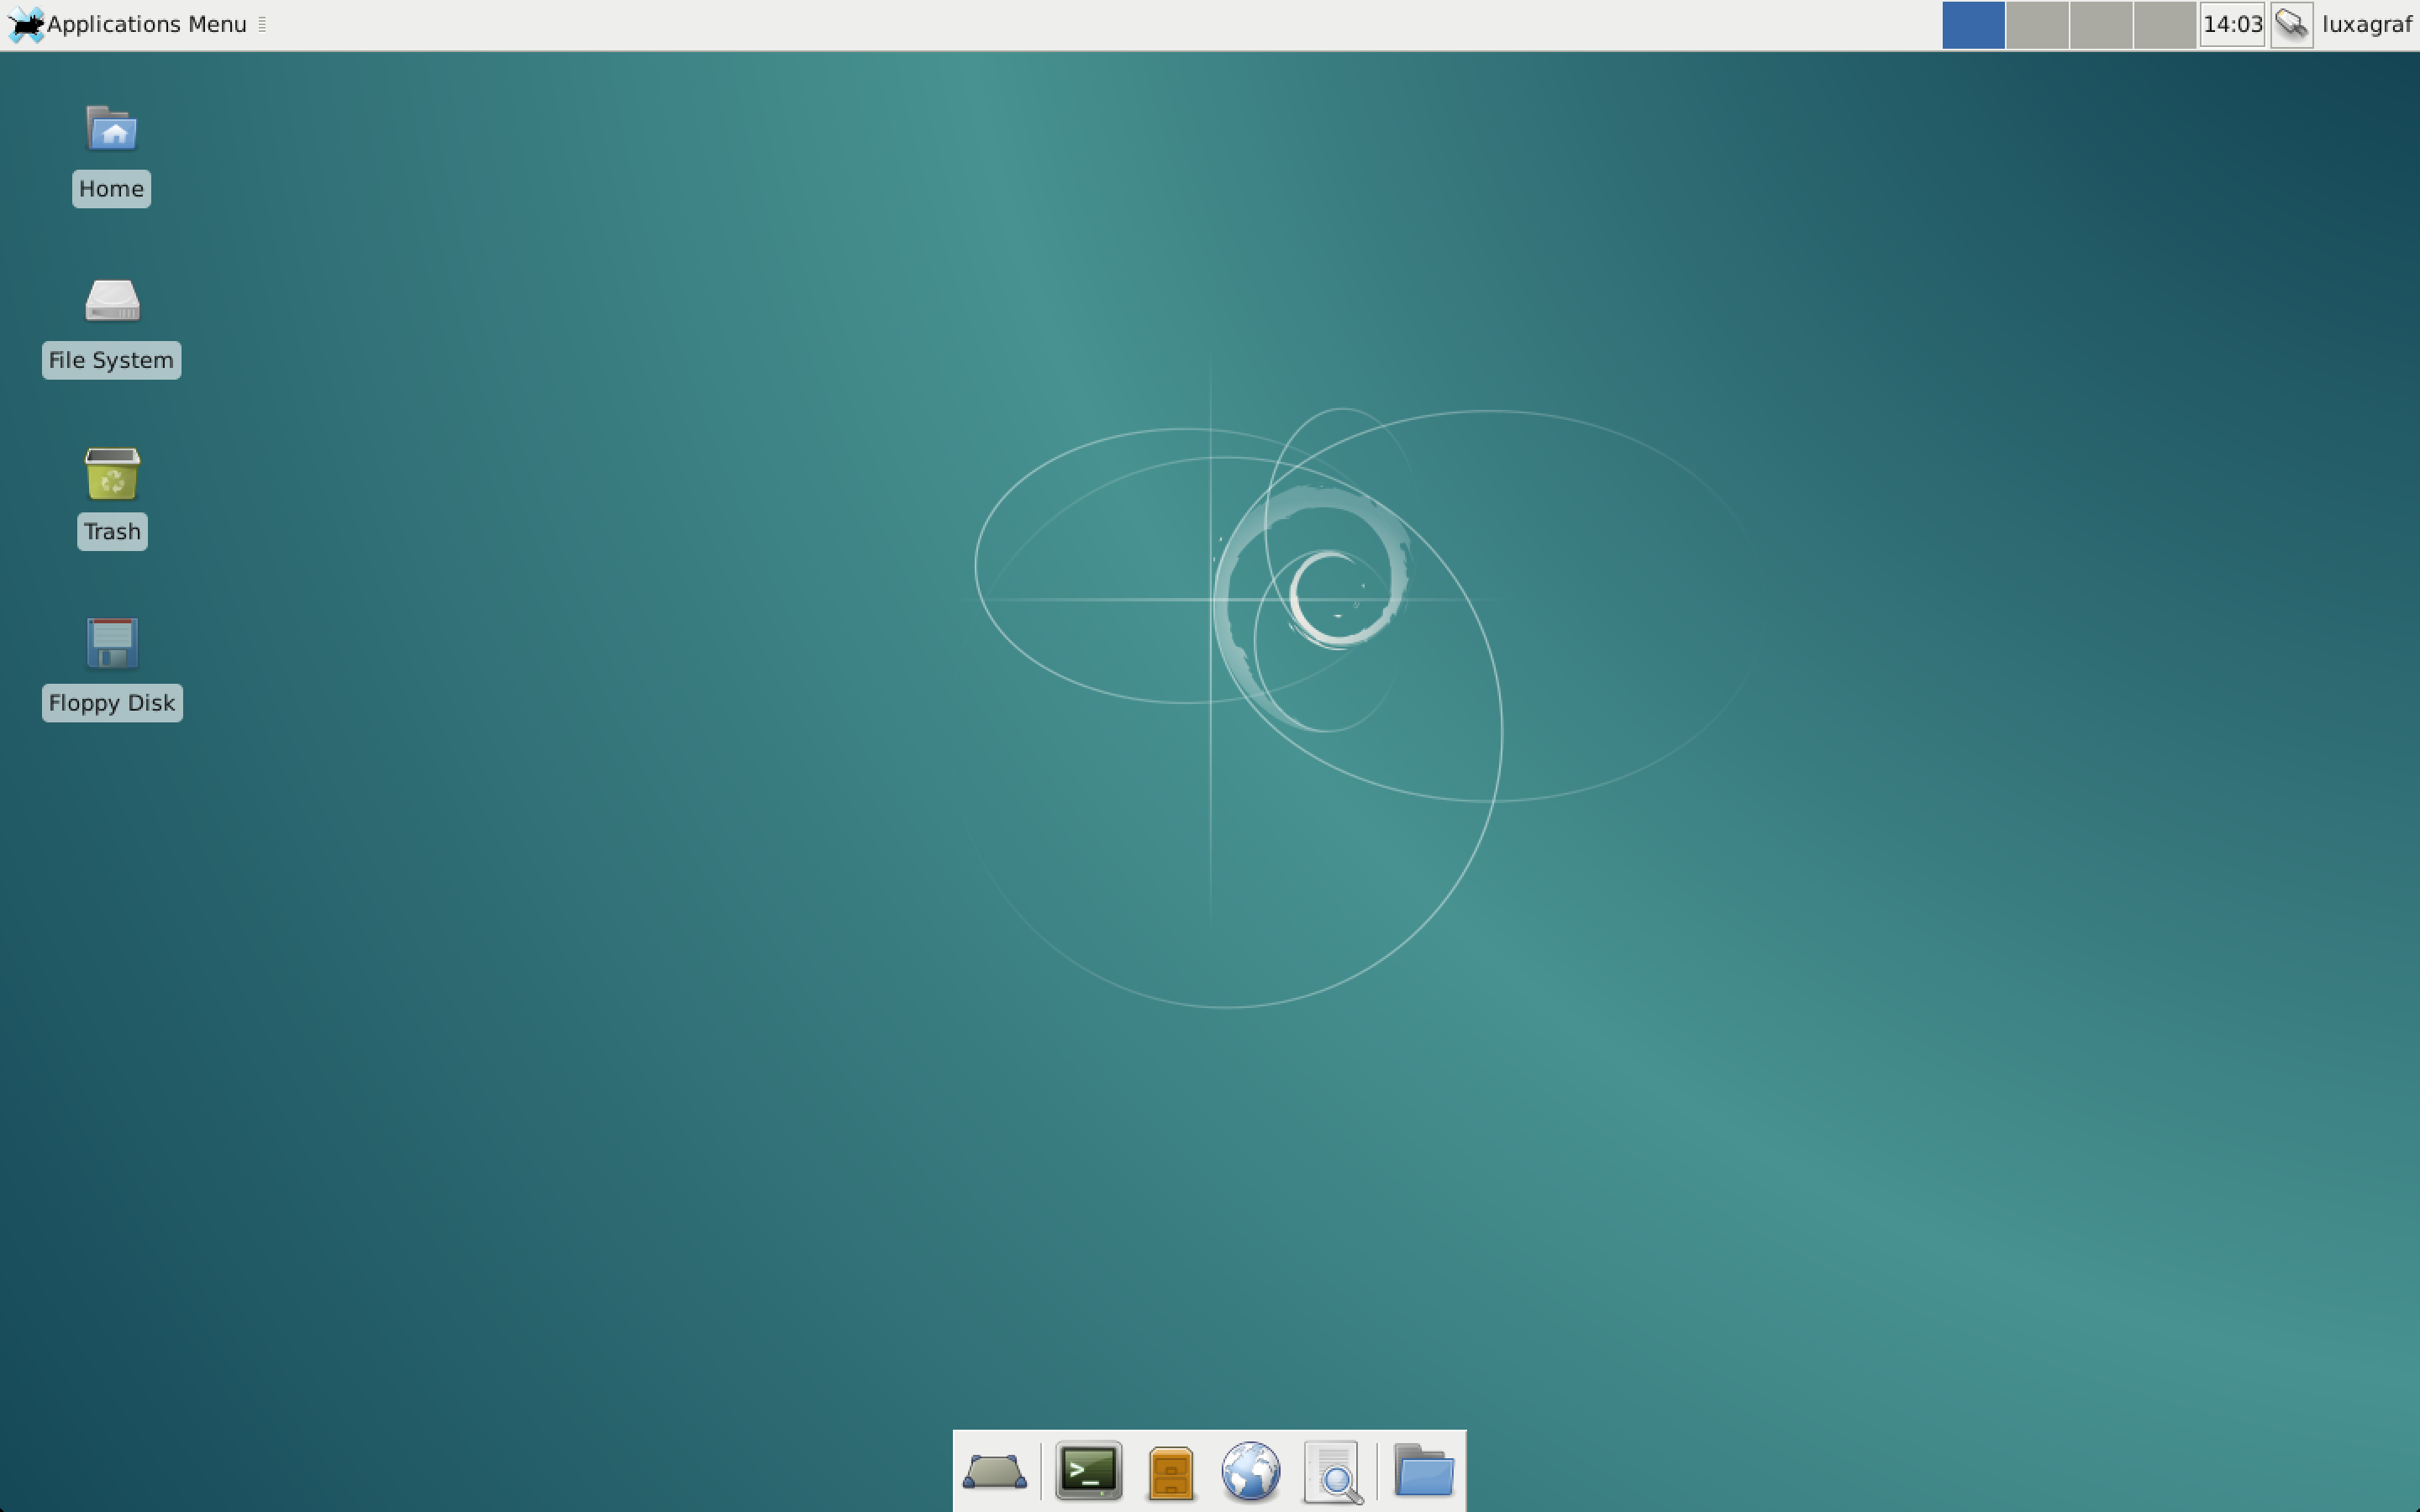Click the document viewer magnifier icon
This screenshot has height=1512, width=2420.
click(1334, 1467)
